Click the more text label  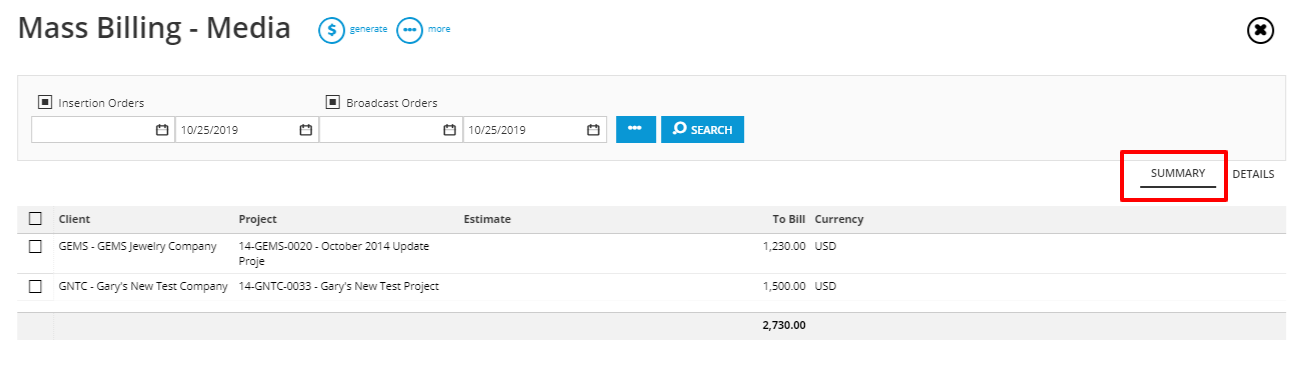(439, 29)
